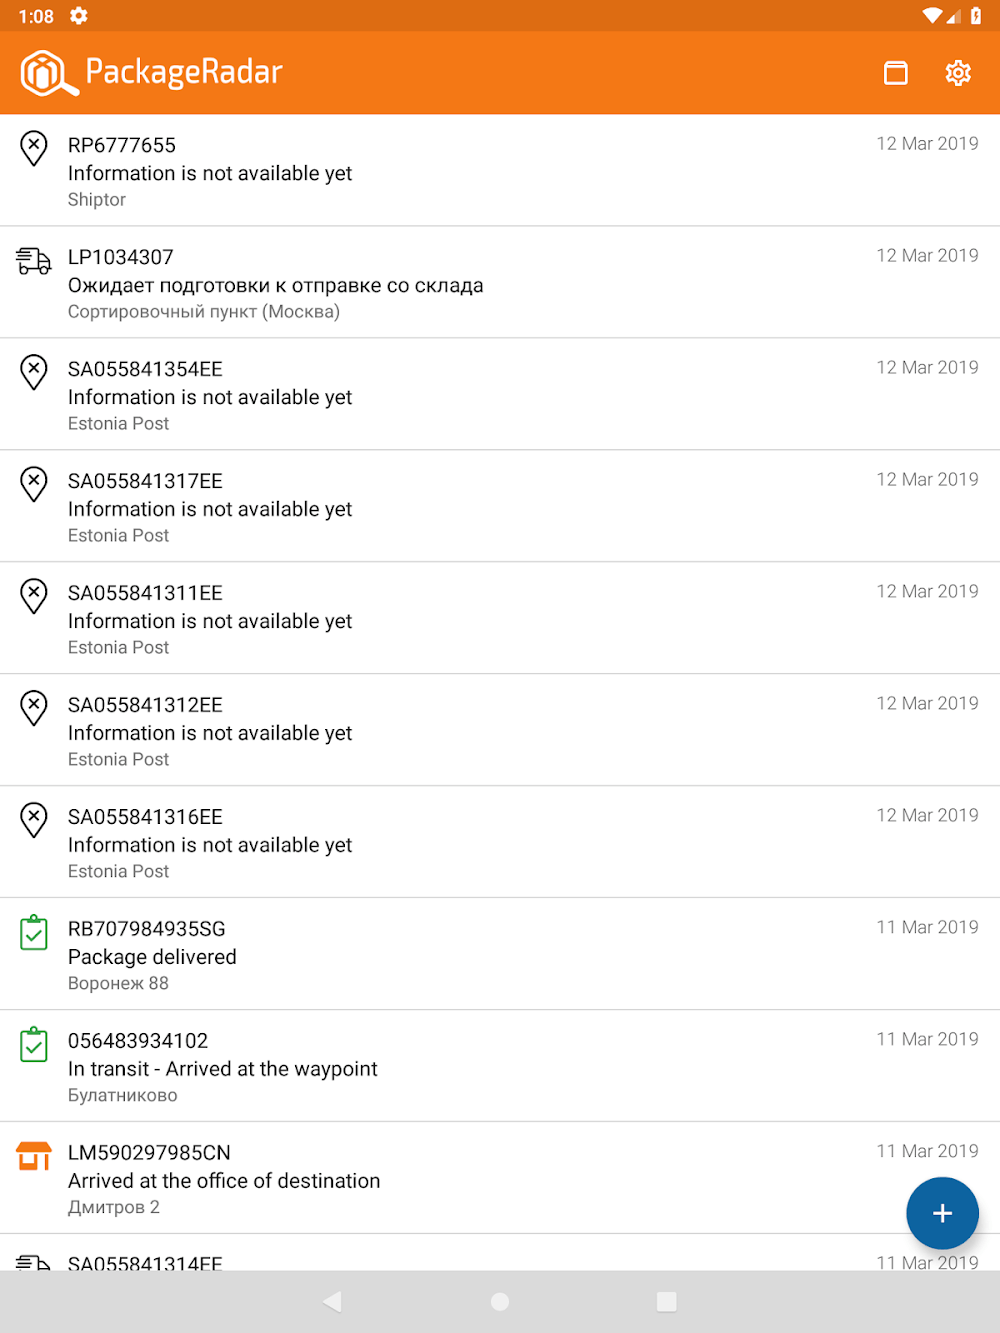Viewport: 1000px width, 1333px height.
Task: Click the truck icon beside LP1034307
Action: [34, 261]
